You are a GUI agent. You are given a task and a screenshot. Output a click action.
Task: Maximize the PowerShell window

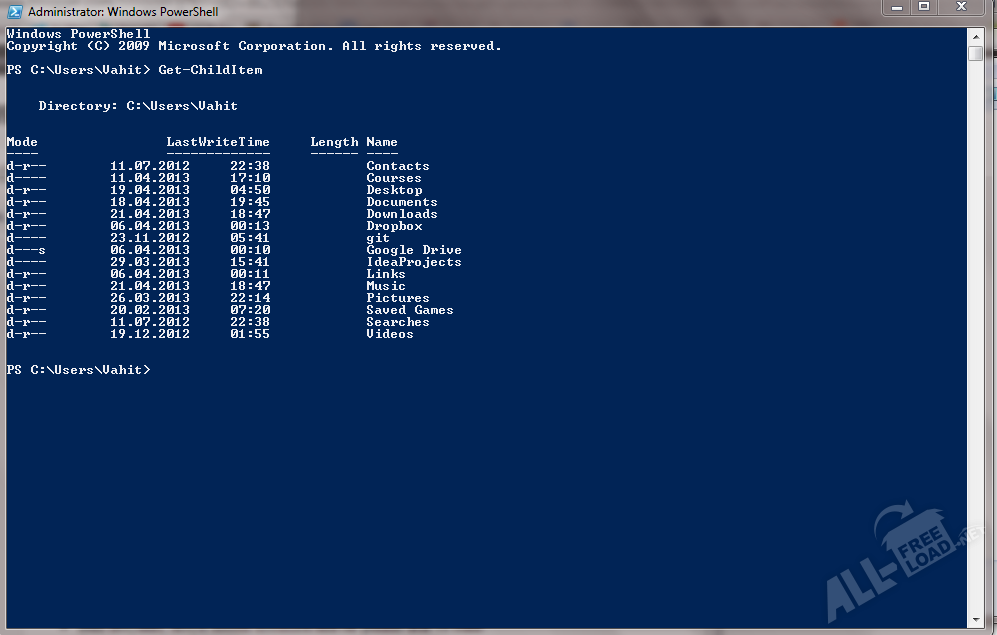(924, 8)
